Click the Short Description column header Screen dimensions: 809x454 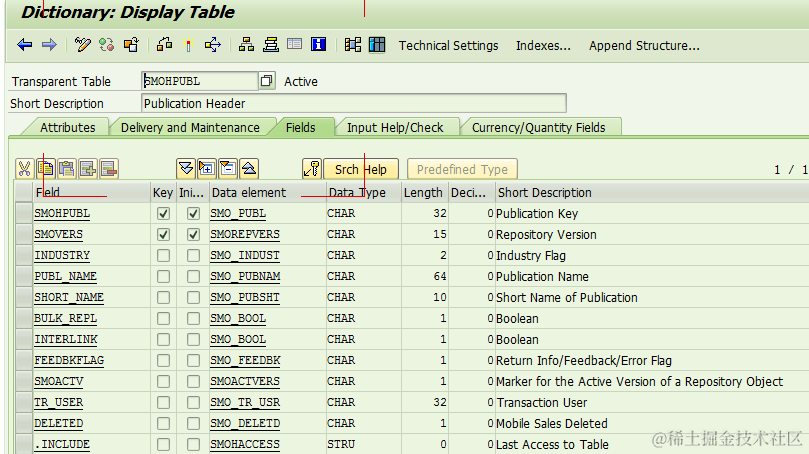(652, 192)
